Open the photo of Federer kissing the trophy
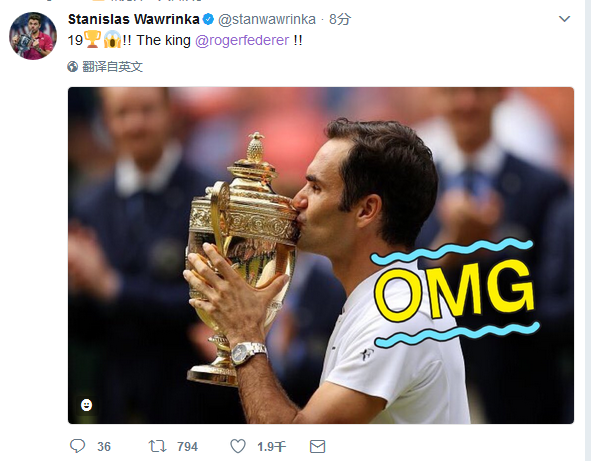The width and height of the screenshot is (591, 461). [321, 255]
